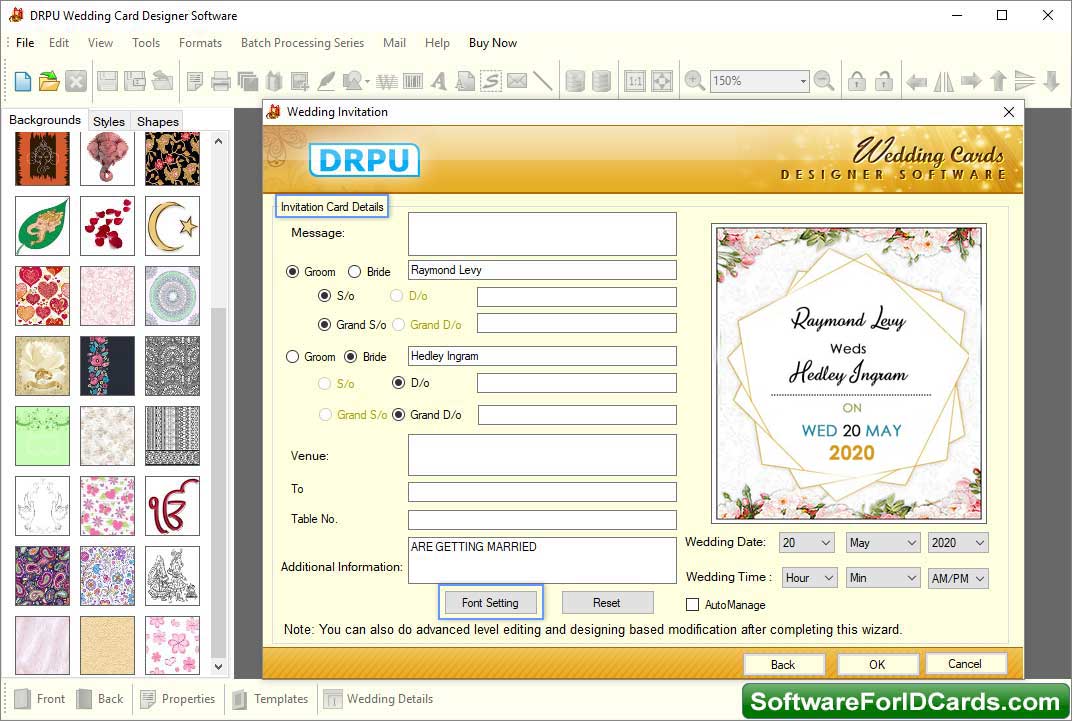Click the closed padlock lock icon
The image size is (1072, 721).
tap(857, 81)
